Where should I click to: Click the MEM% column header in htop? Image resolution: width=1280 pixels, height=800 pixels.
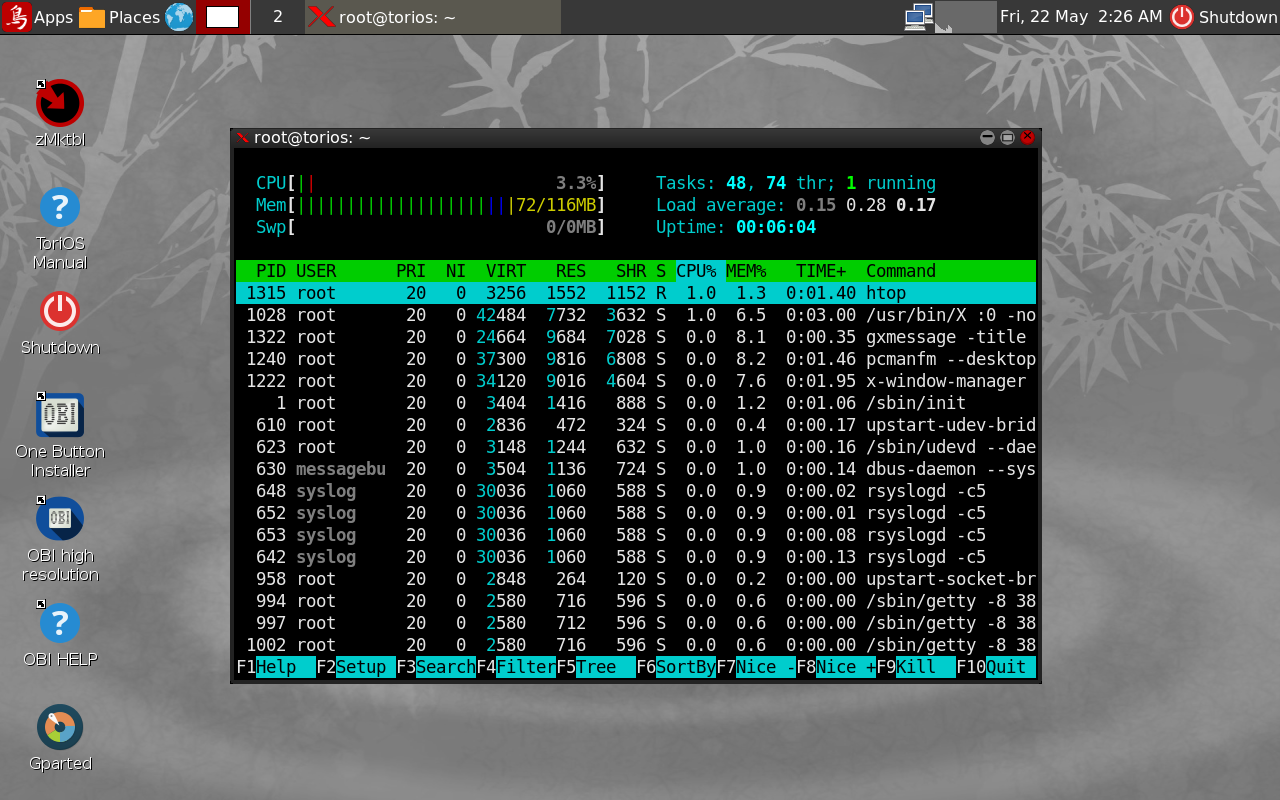pyautogui.click(x=746, y=271)
